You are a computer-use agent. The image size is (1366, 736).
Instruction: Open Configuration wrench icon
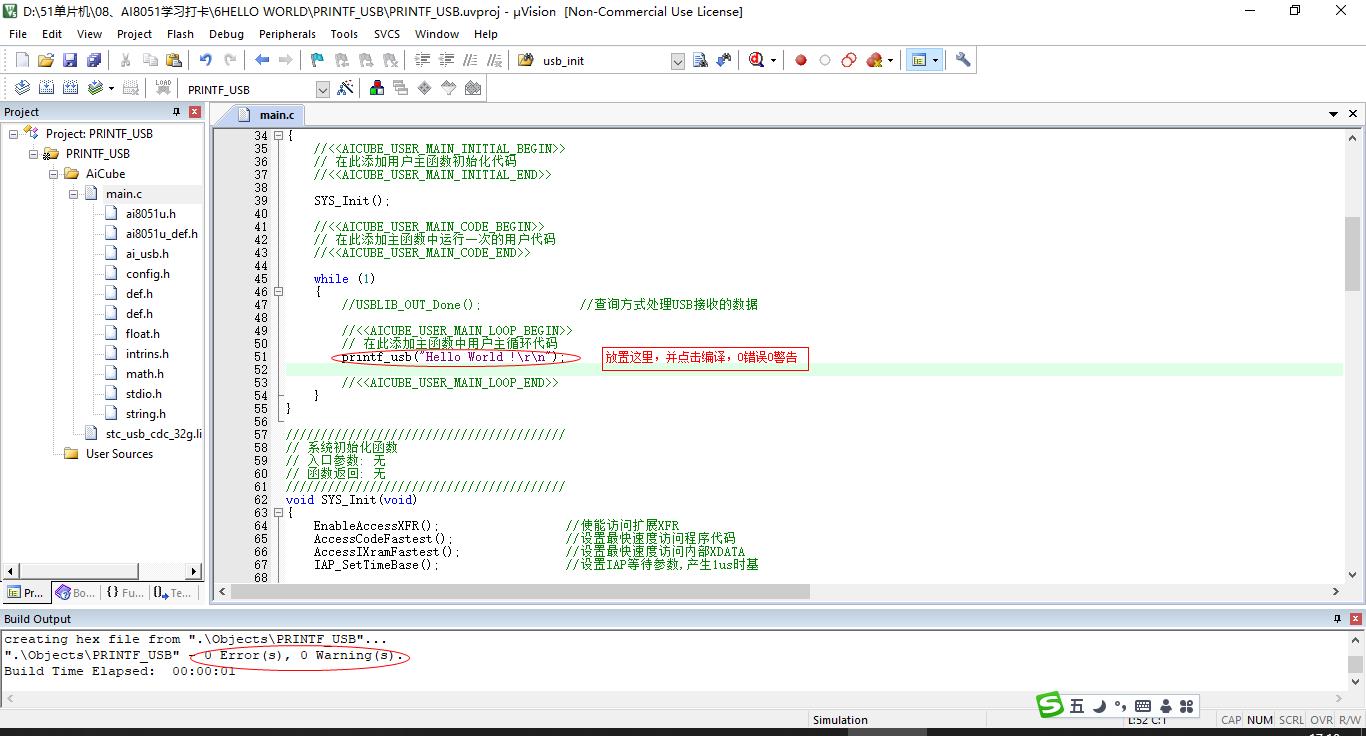coord(963,60)
